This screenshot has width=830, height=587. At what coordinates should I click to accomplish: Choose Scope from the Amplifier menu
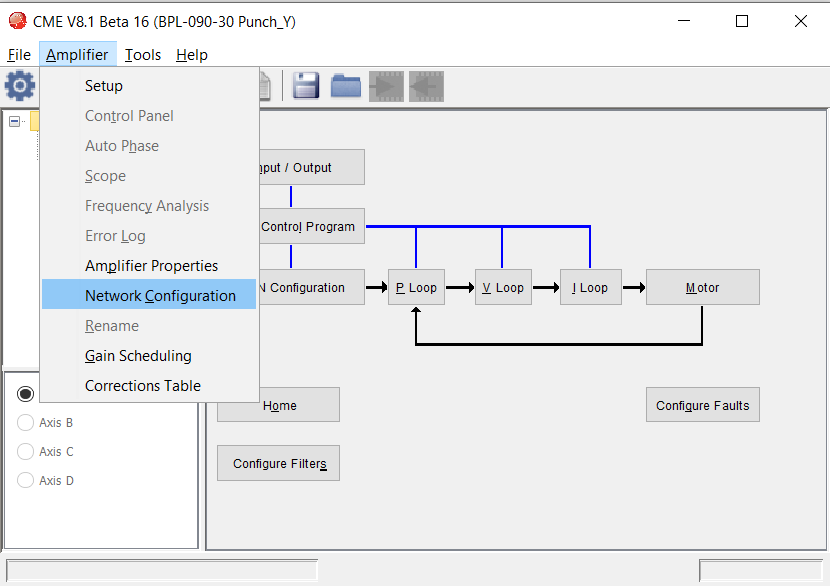[149, 176]
